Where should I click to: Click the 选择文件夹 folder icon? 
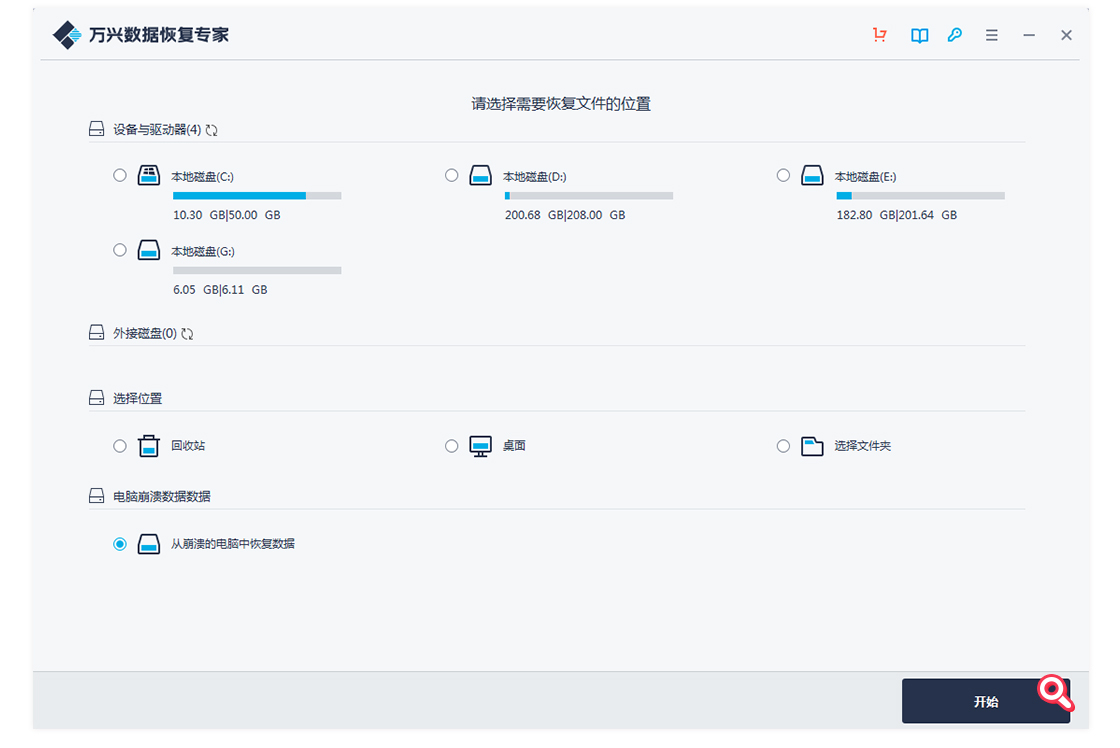(x=812, y=446)
